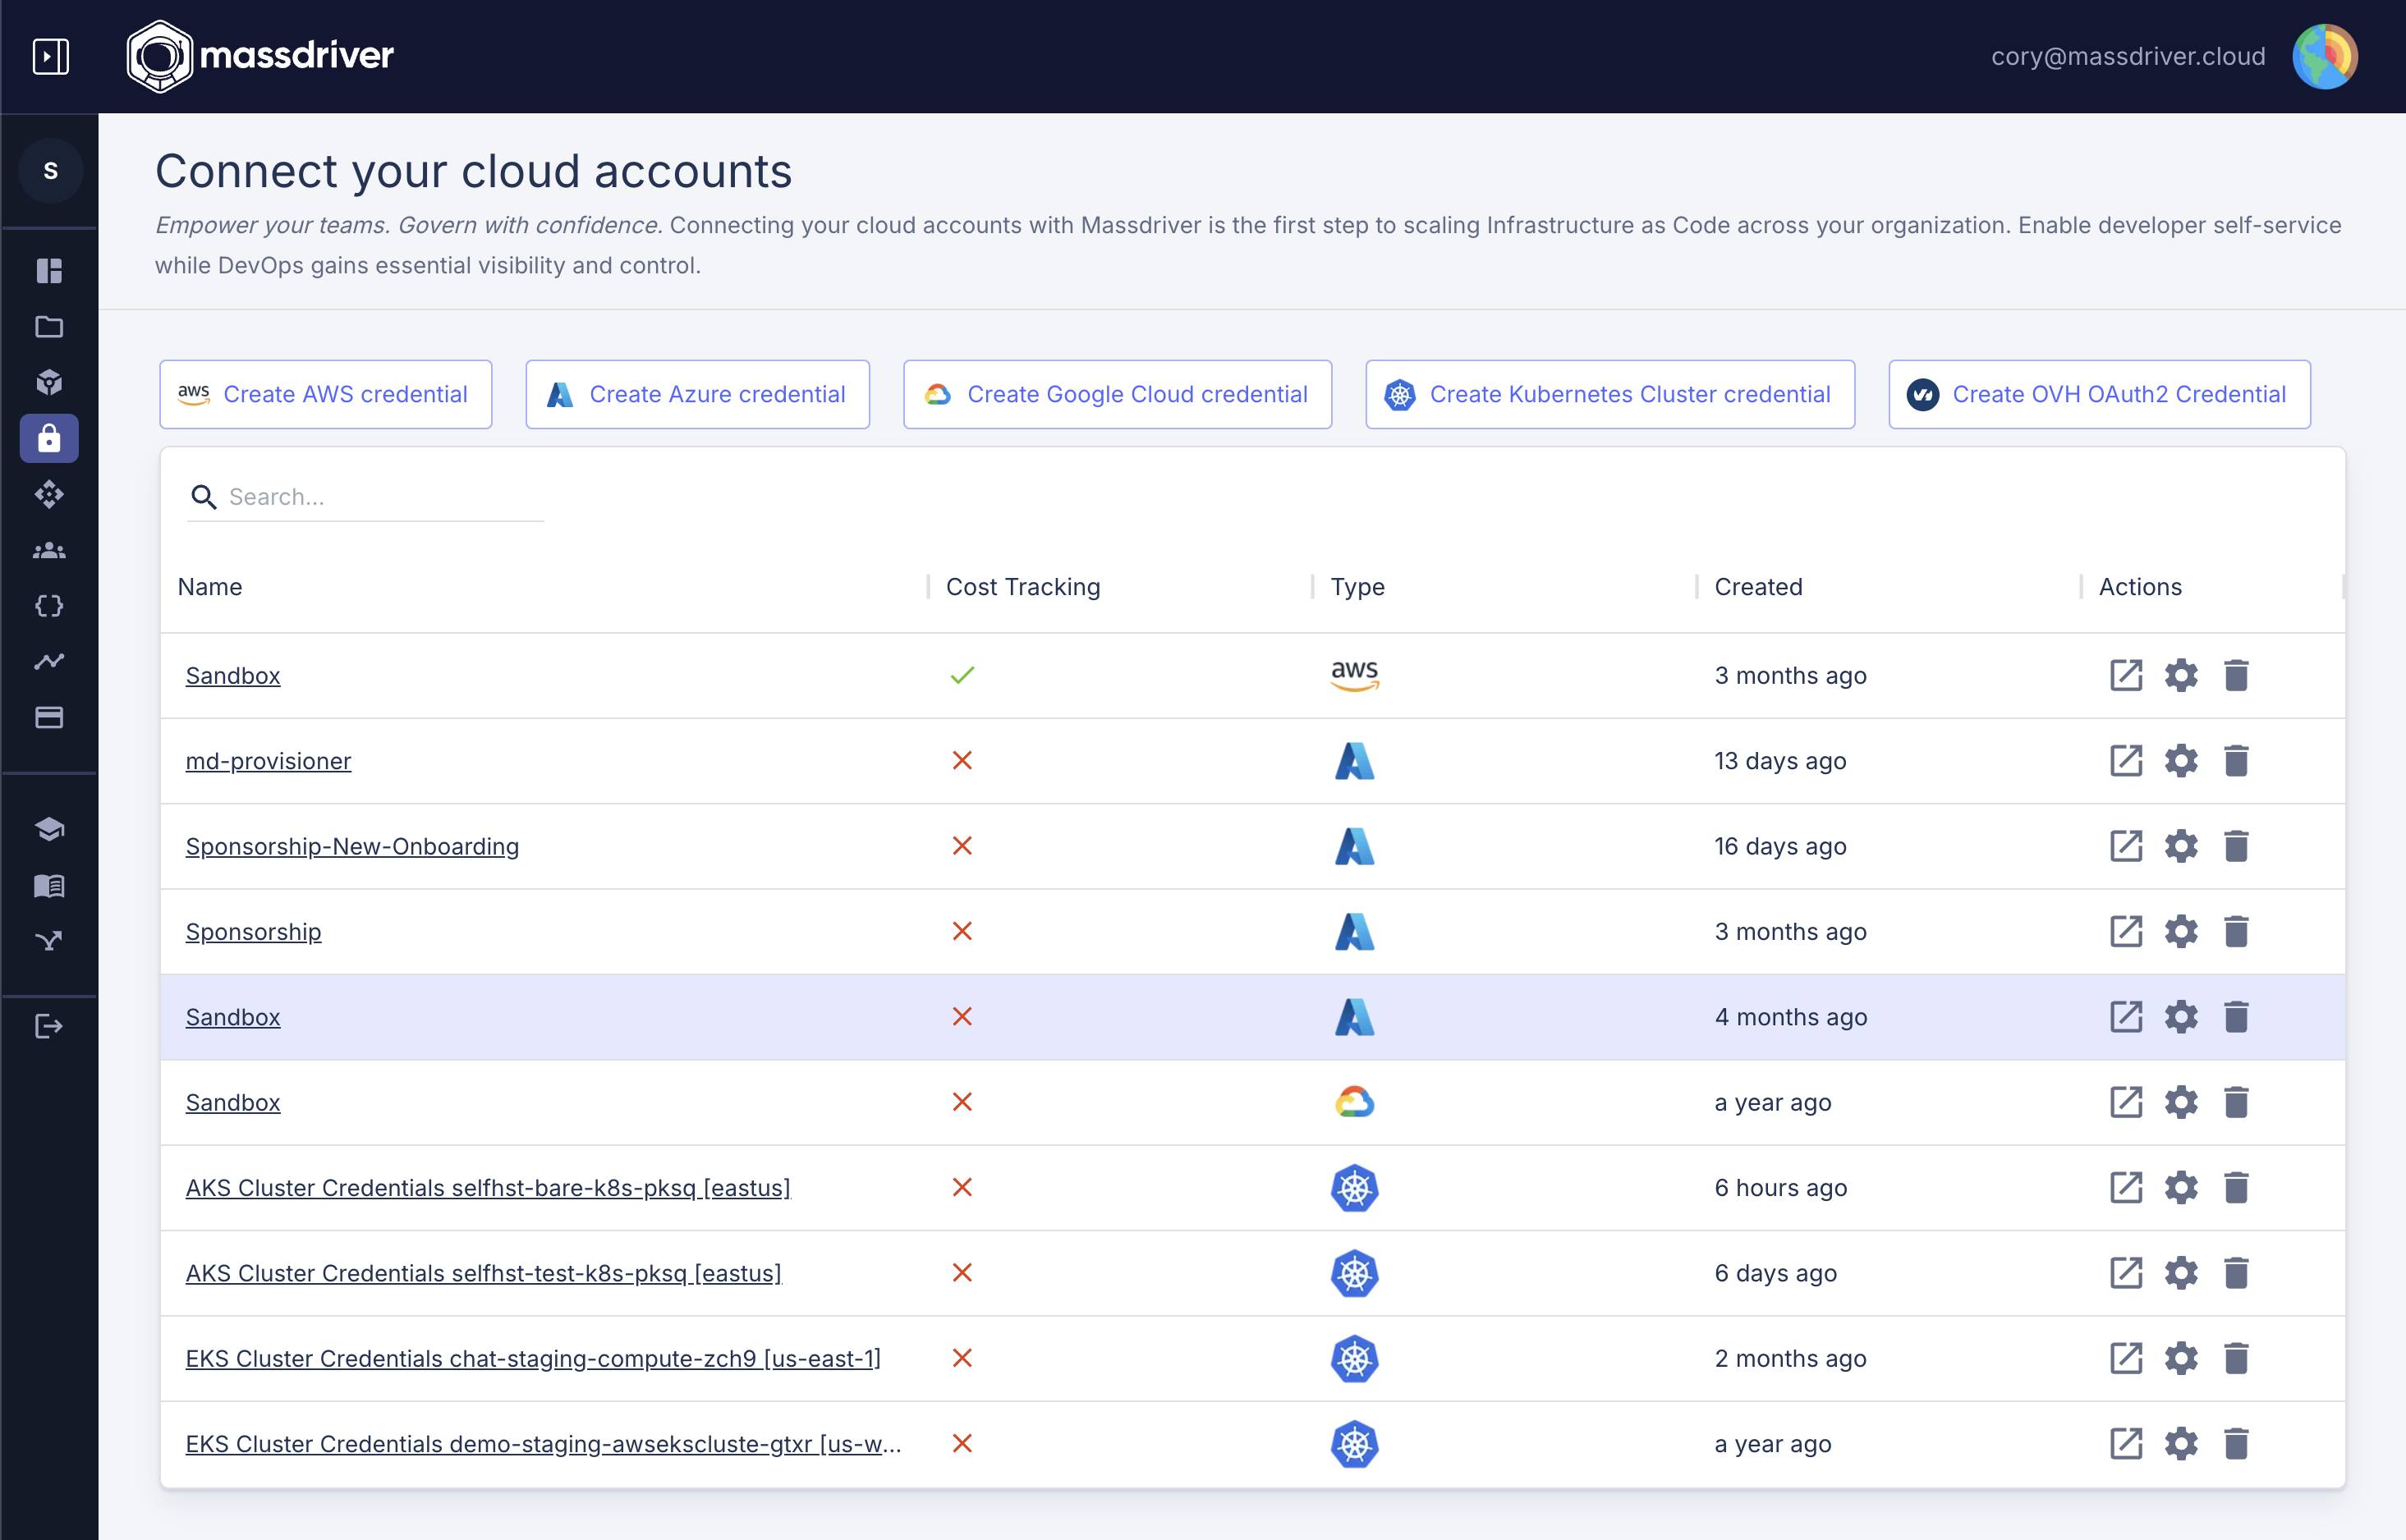The image size is (2406, 1540).
Task: Open the Sandbox AWS credential in new view
Action: point(2126,675)
